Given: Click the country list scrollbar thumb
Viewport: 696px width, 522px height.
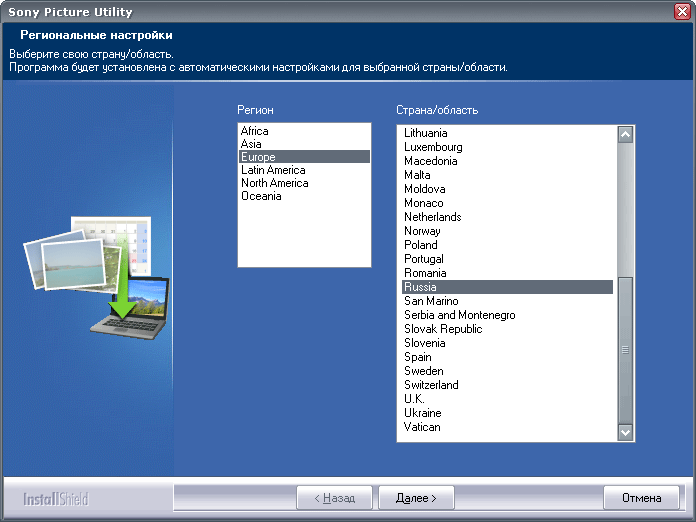Looking at the screenshot, I should pos(625,350).
